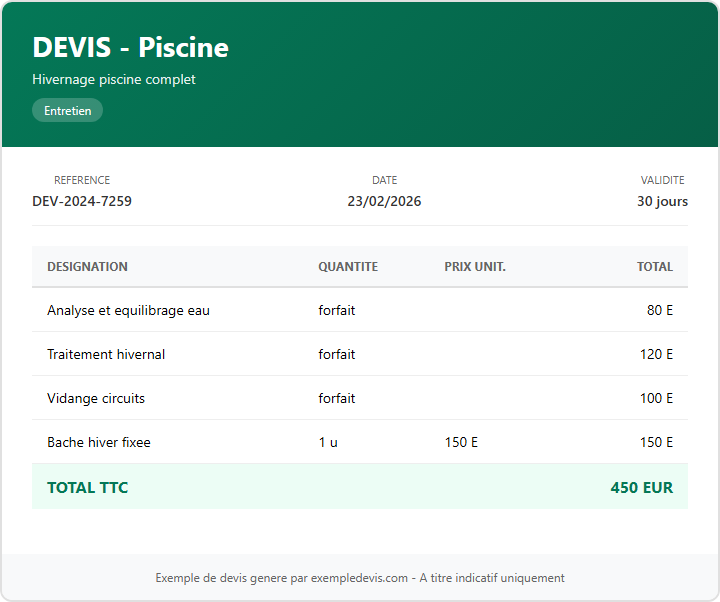Click the Hivernage piscine complet subtitle

point(114,79)
